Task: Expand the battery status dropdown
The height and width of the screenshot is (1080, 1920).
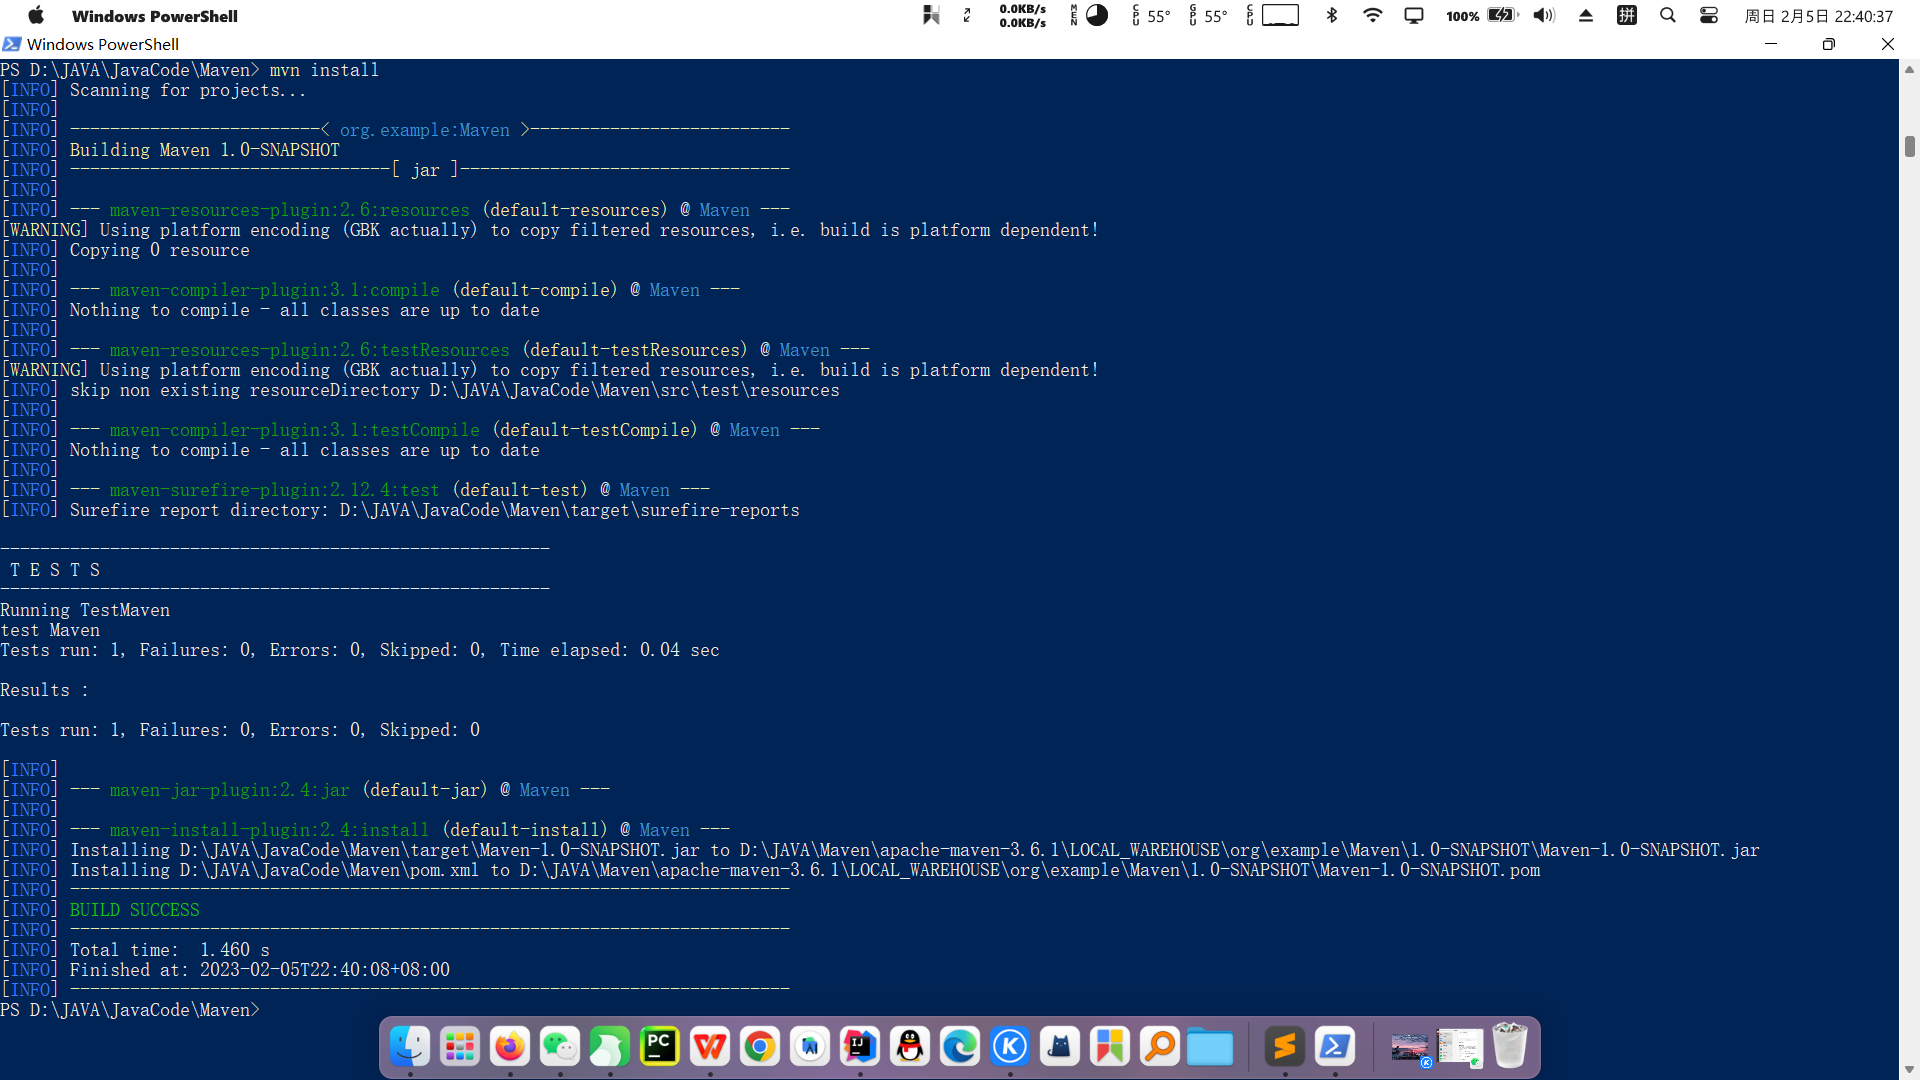Action: coord(1502,15)
